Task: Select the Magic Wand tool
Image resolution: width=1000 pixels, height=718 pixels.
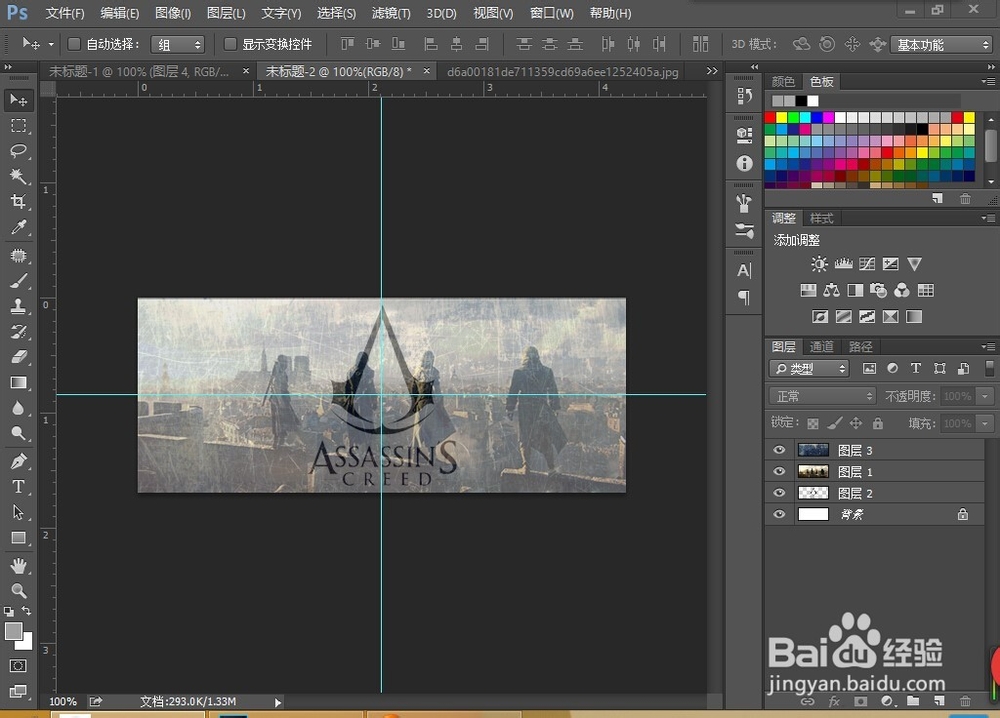Action: pos(18,176)
